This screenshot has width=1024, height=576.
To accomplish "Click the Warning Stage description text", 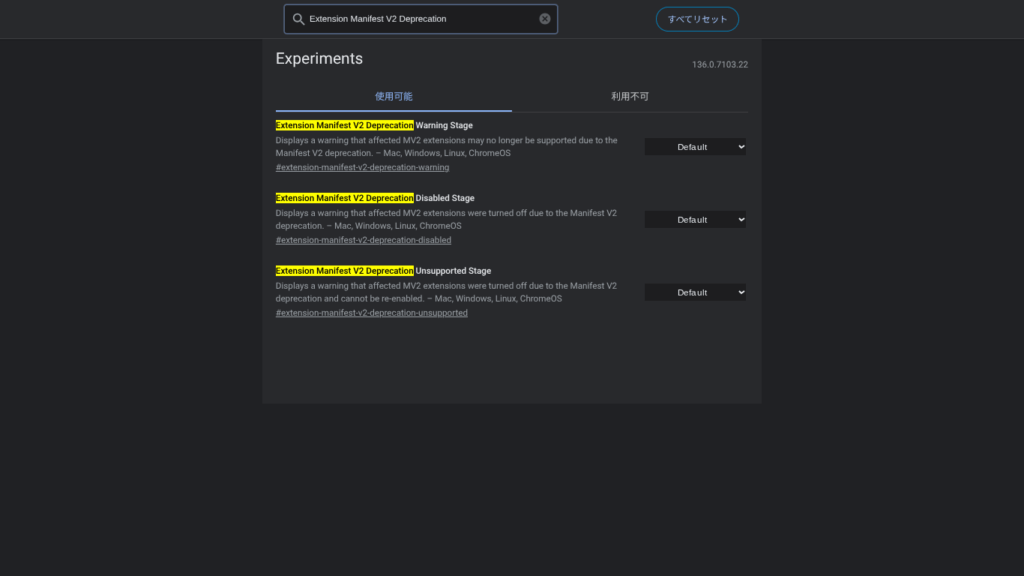I will point(446,147).
